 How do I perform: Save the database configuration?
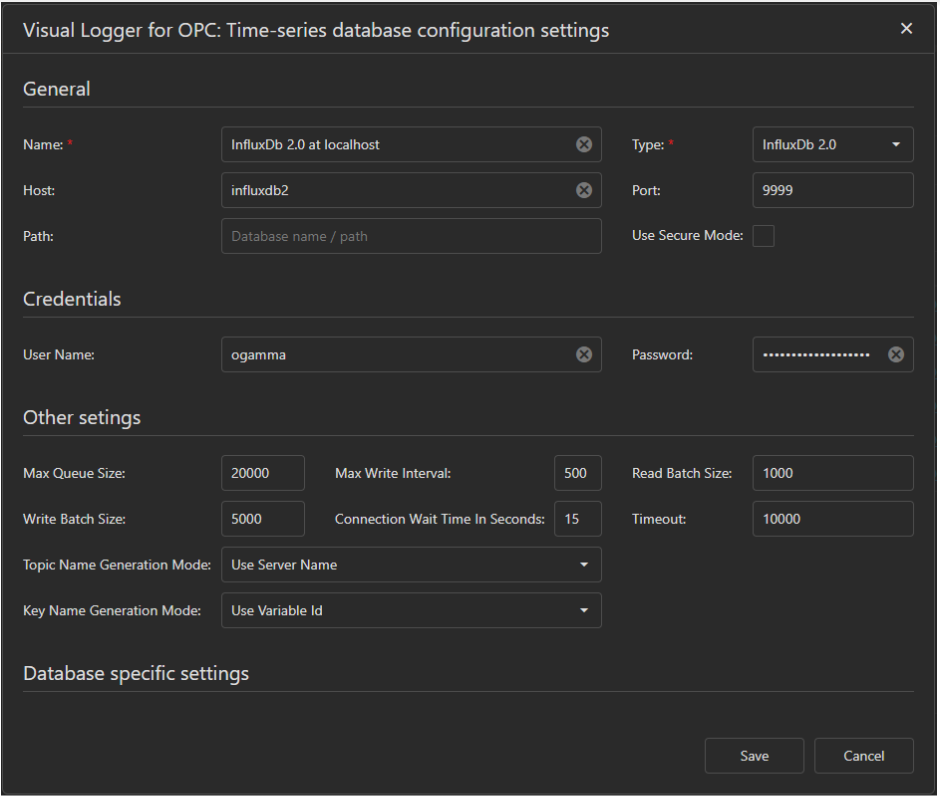pos(754,755)
